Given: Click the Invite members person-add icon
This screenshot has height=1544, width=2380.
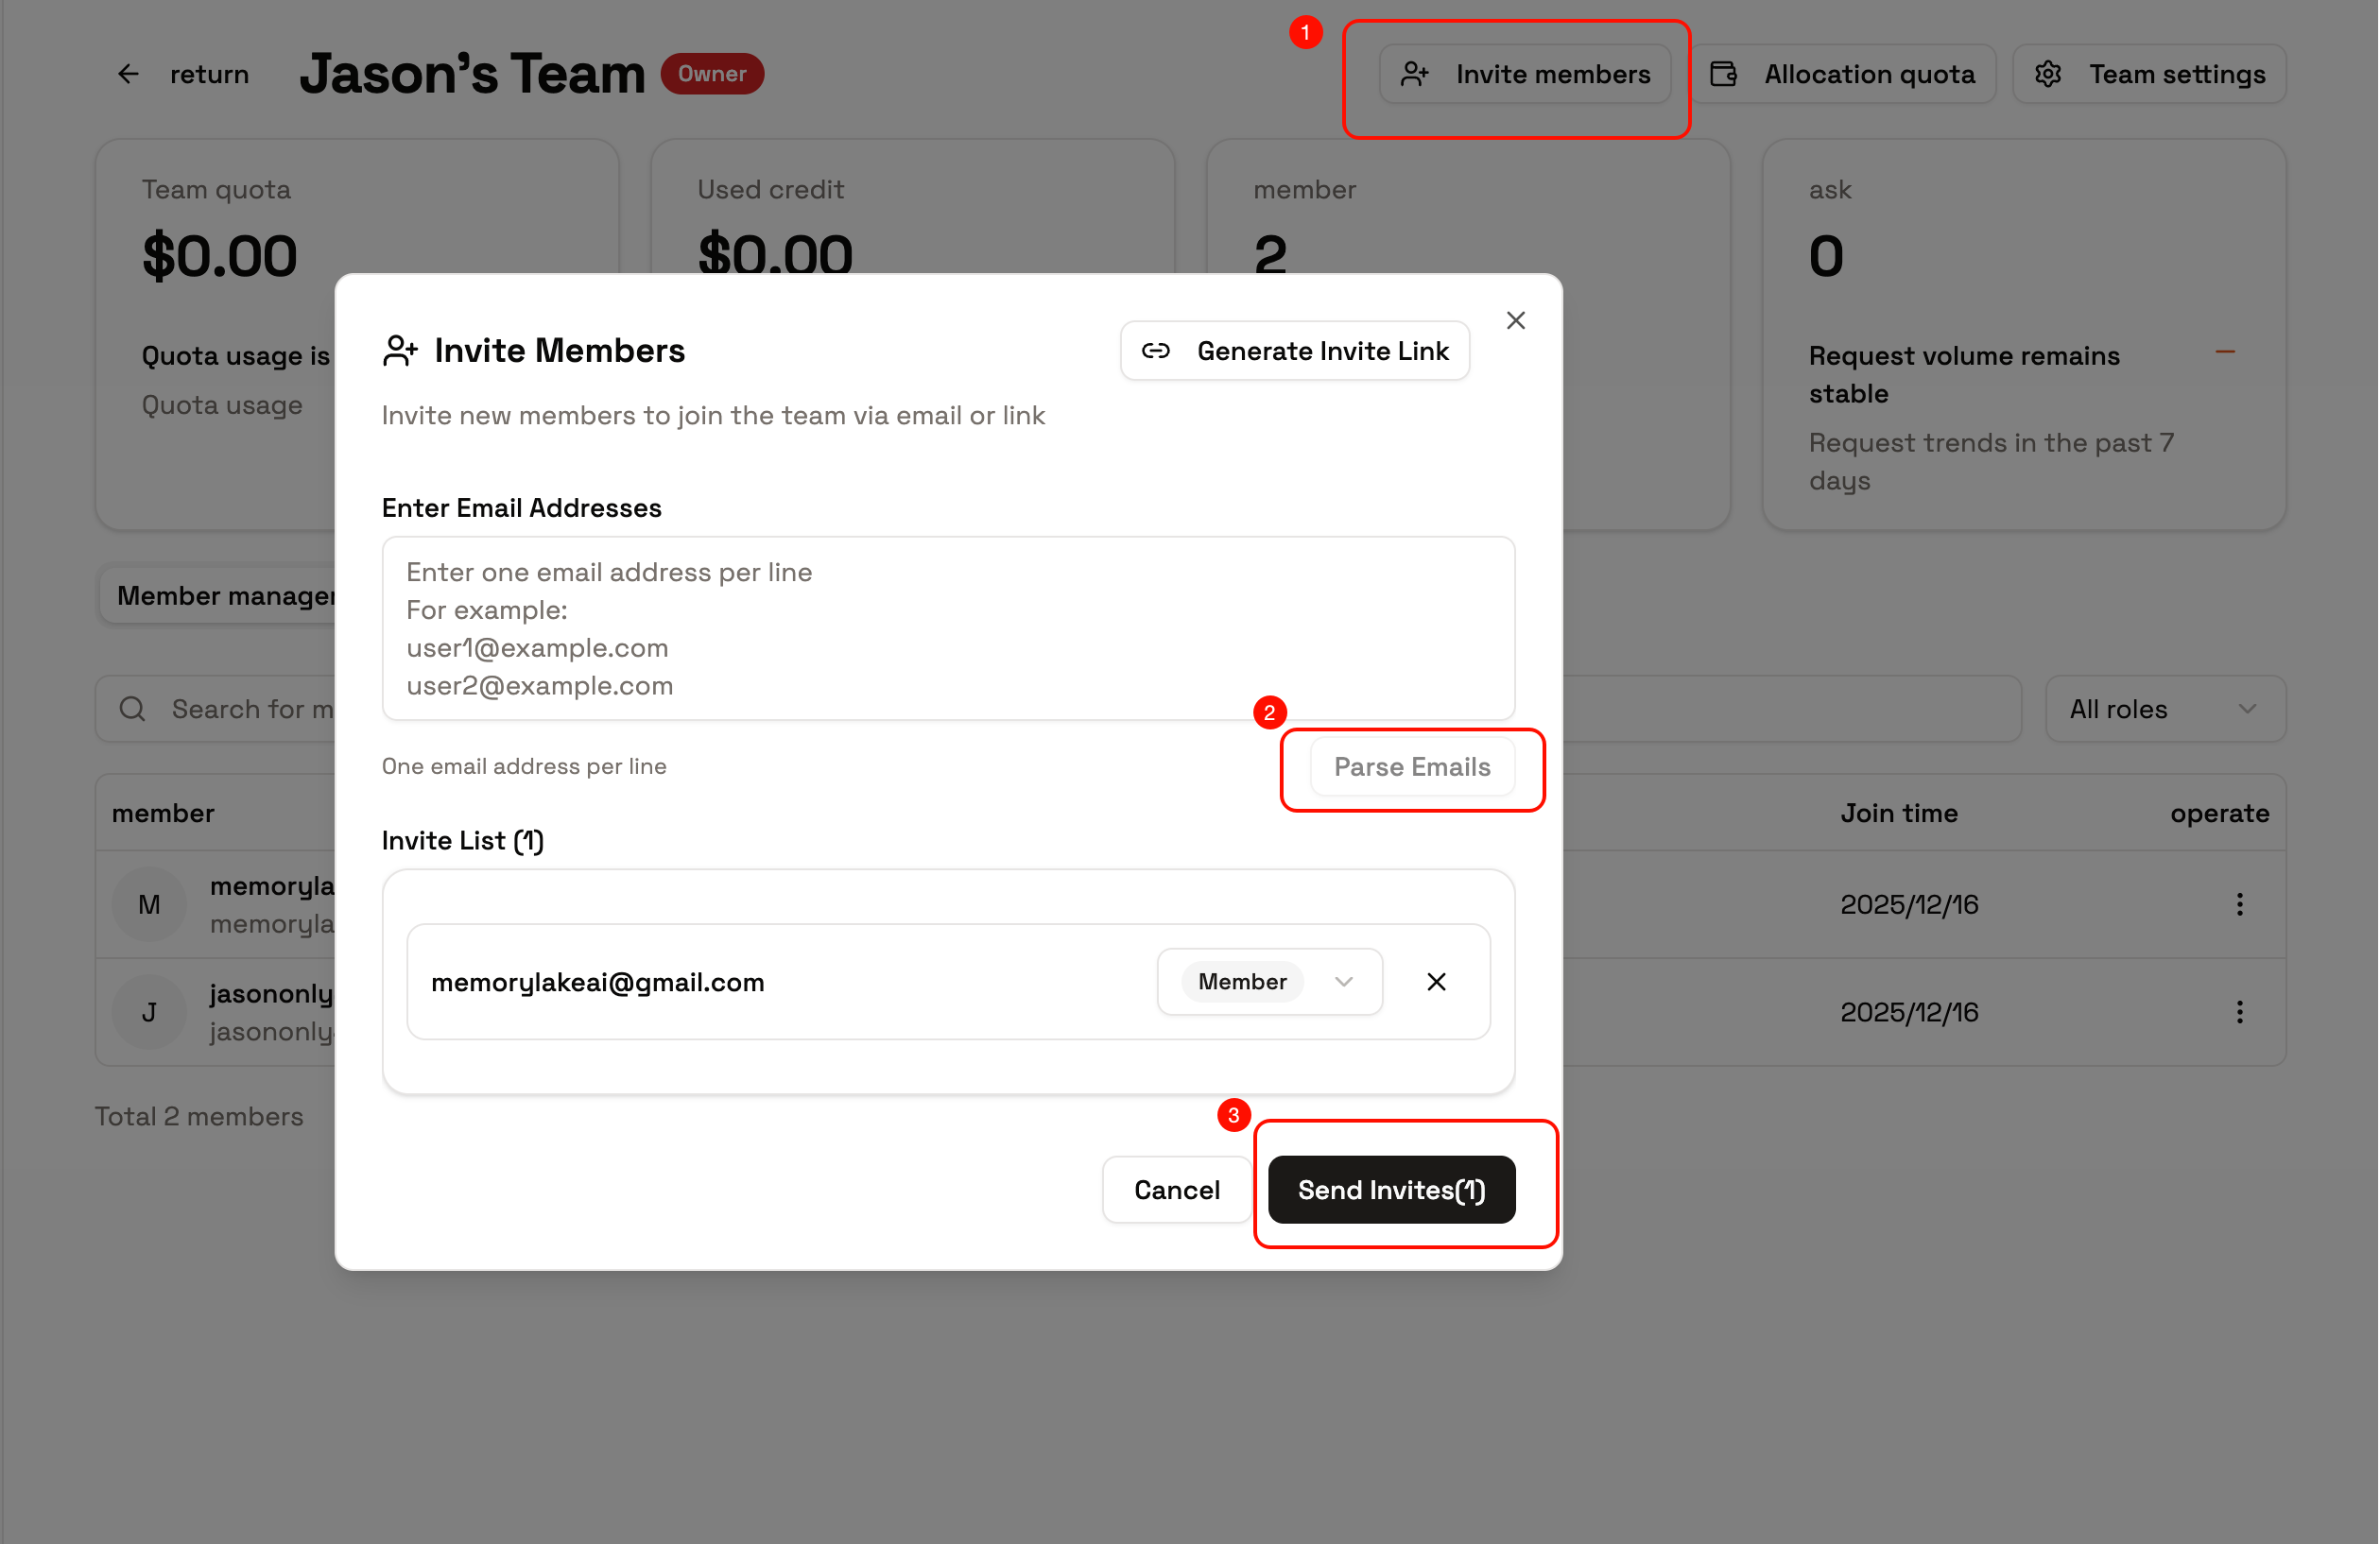Looking at the screenshot, I should (x=1414, y=73).
